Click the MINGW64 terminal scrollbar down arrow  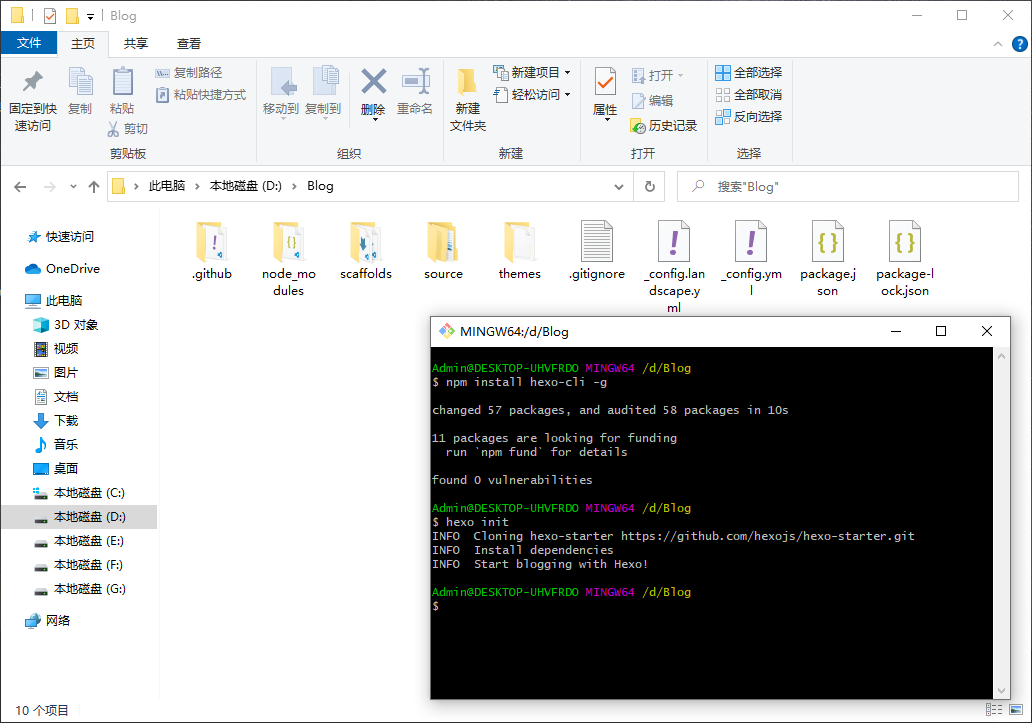(1002, 691)
